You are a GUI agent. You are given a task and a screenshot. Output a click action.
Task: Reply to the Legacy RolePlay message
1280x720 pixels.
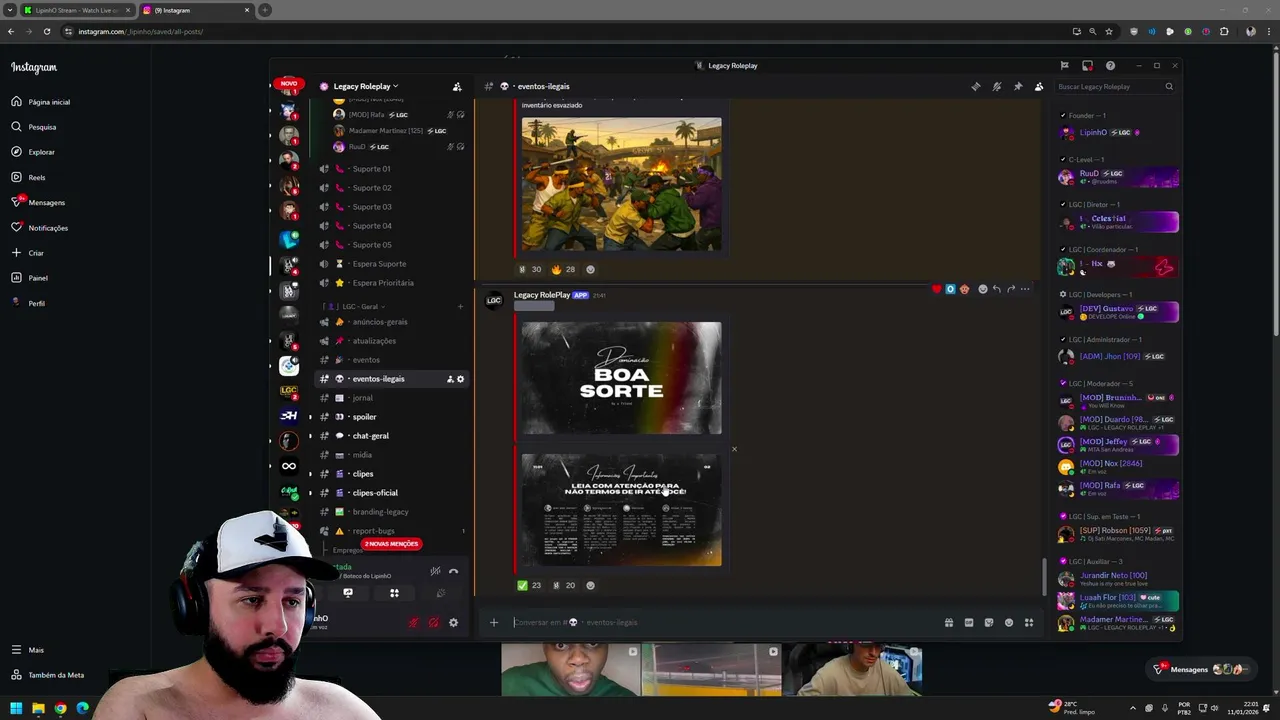pos(996,289)
